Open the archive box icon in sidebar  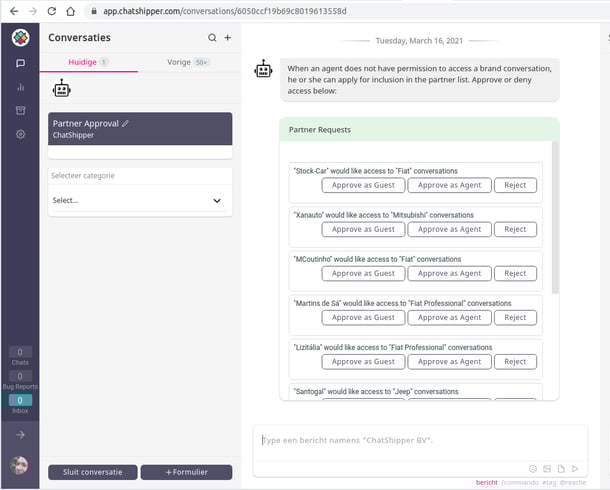(x=21, y=110)
